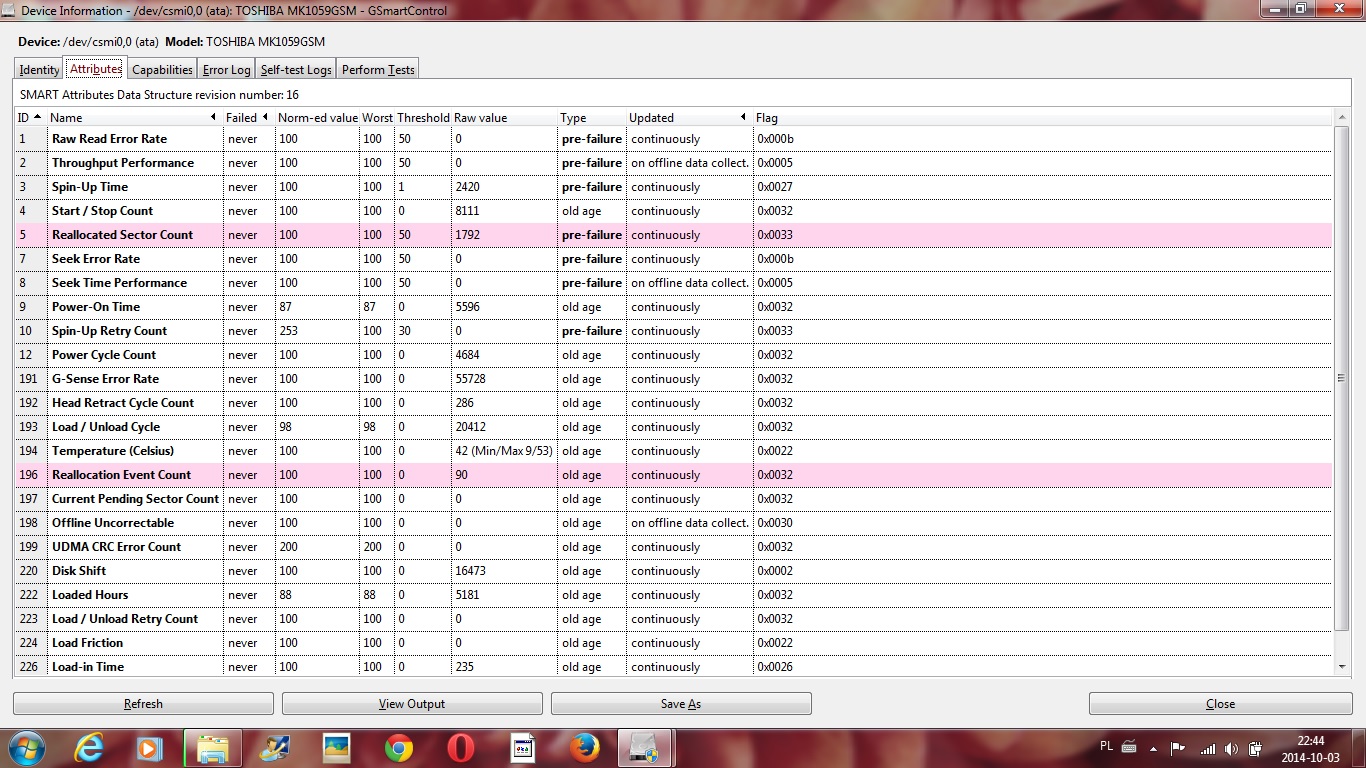Select the Attributes tab
Screen dimensions: 1366x768
tap(96, 69)
